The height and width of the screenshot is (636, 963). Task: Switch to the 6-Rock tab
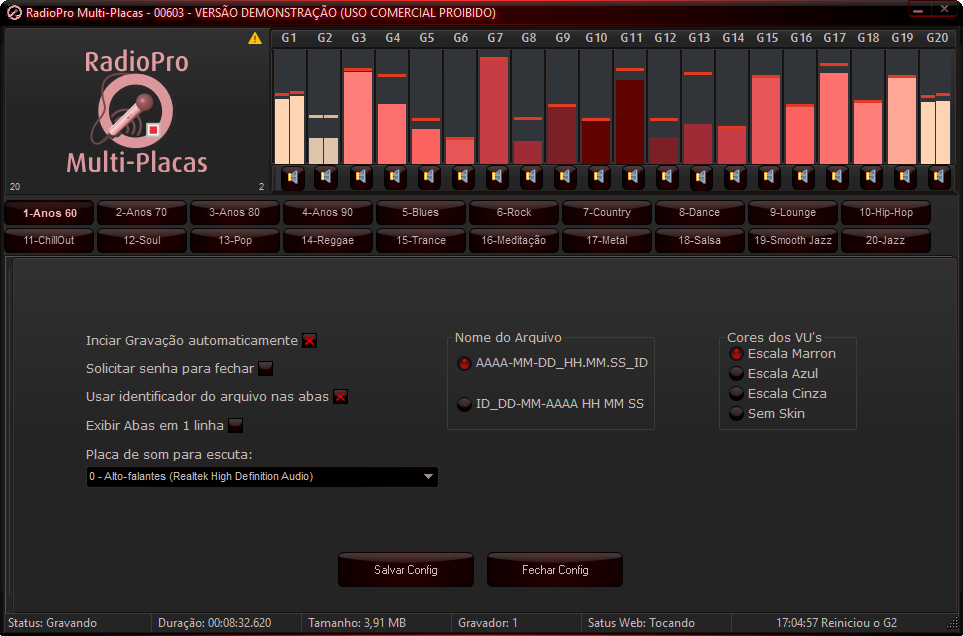pyautogui.click(x=514, y=213)
